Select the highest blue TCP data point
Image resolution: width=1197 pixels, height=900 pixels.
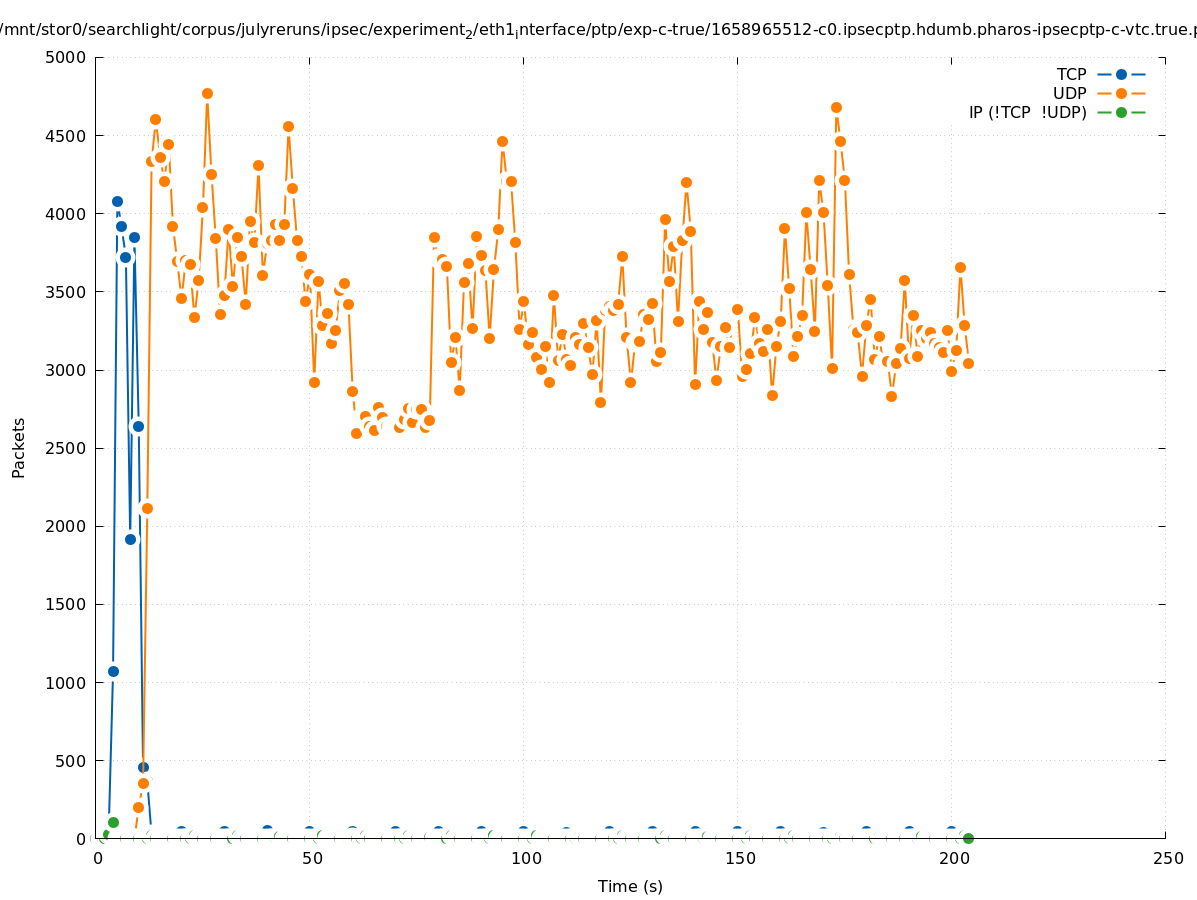pos(117,201)
